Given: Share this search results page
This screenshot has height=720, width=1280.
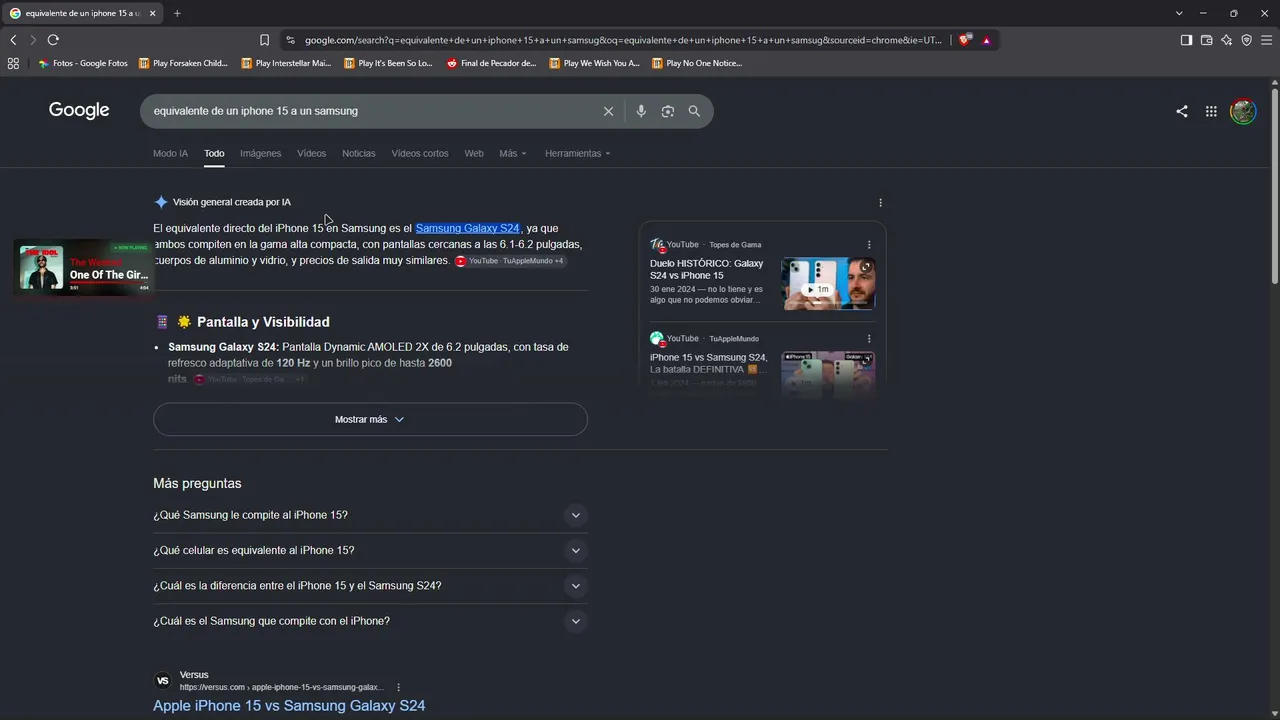Looking at the screenshot, I should (1182, 111).
